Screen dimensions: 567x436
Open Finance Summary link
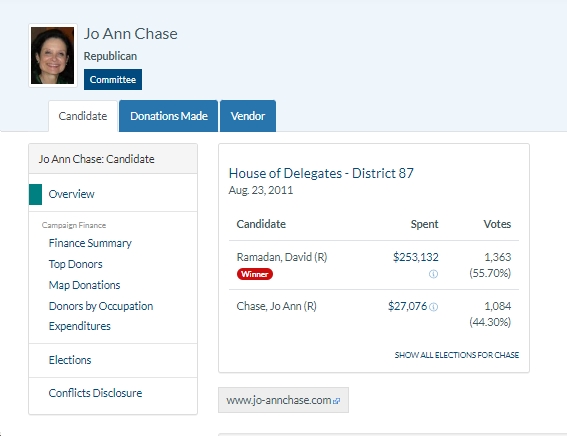click(90, 243)
